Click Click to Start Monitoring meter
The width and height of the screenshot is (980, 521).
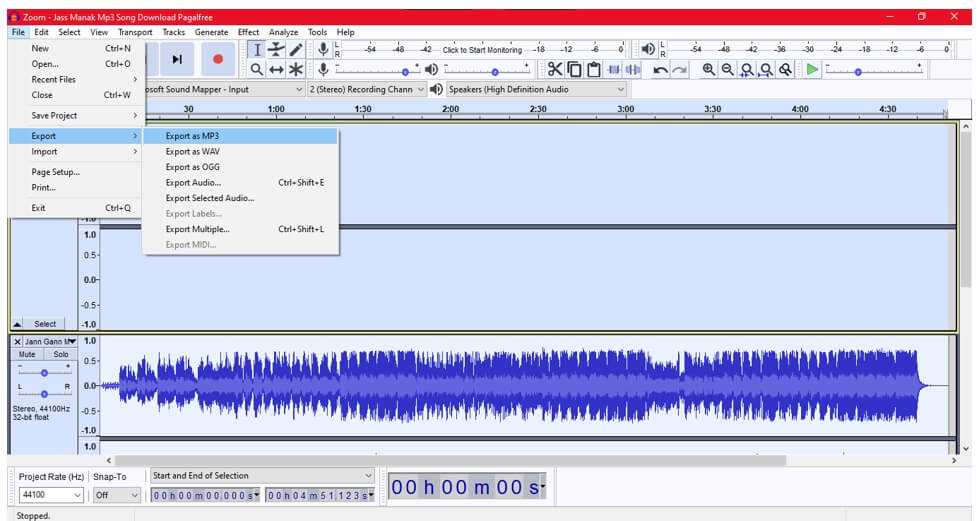click(x=482, y=49)
